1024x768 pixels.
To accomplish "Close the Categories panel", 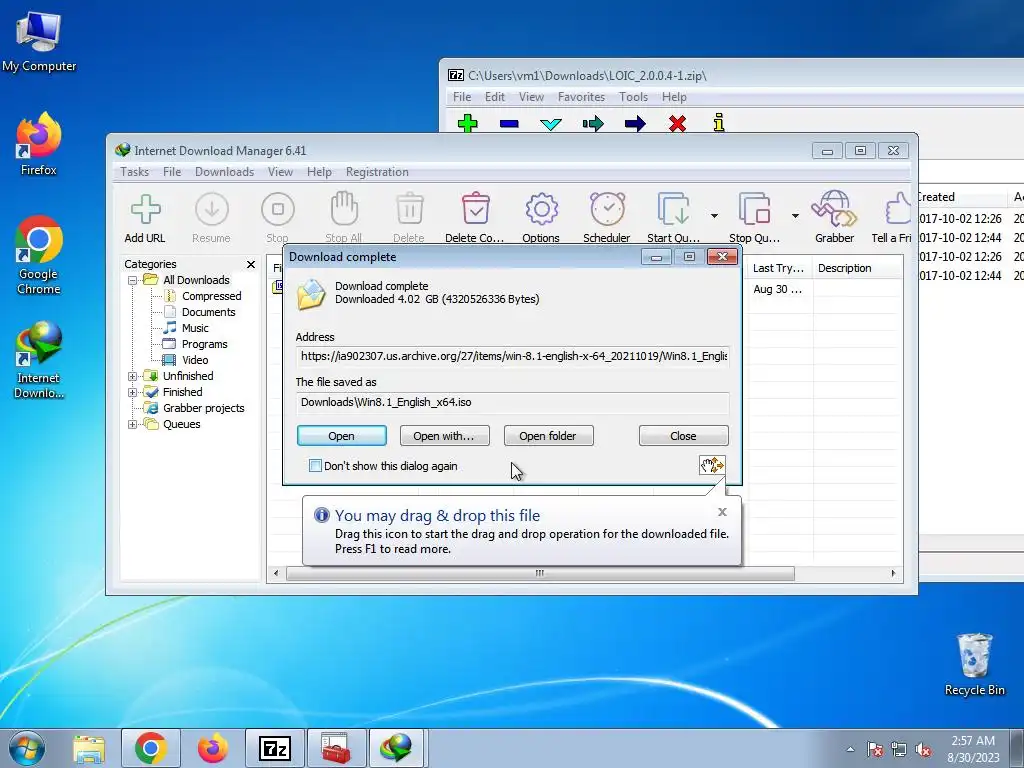I will 251,264.
